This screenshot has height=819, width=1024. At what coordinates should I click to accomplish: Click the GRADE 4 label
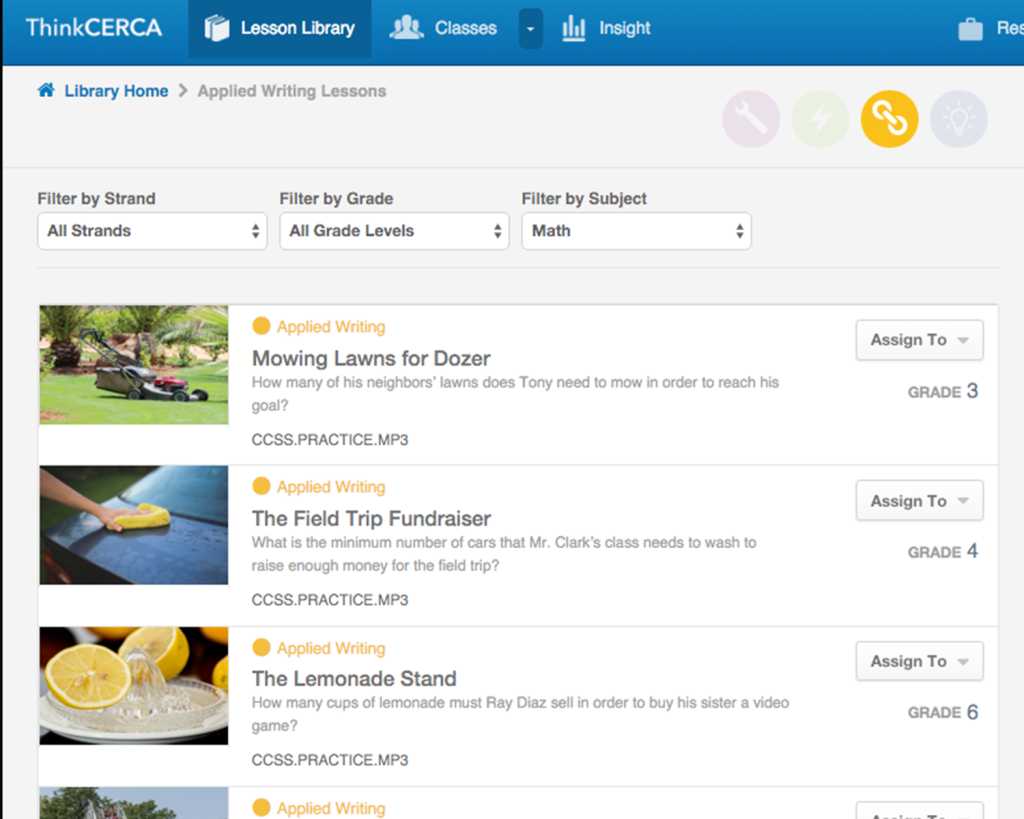[942, 551]
